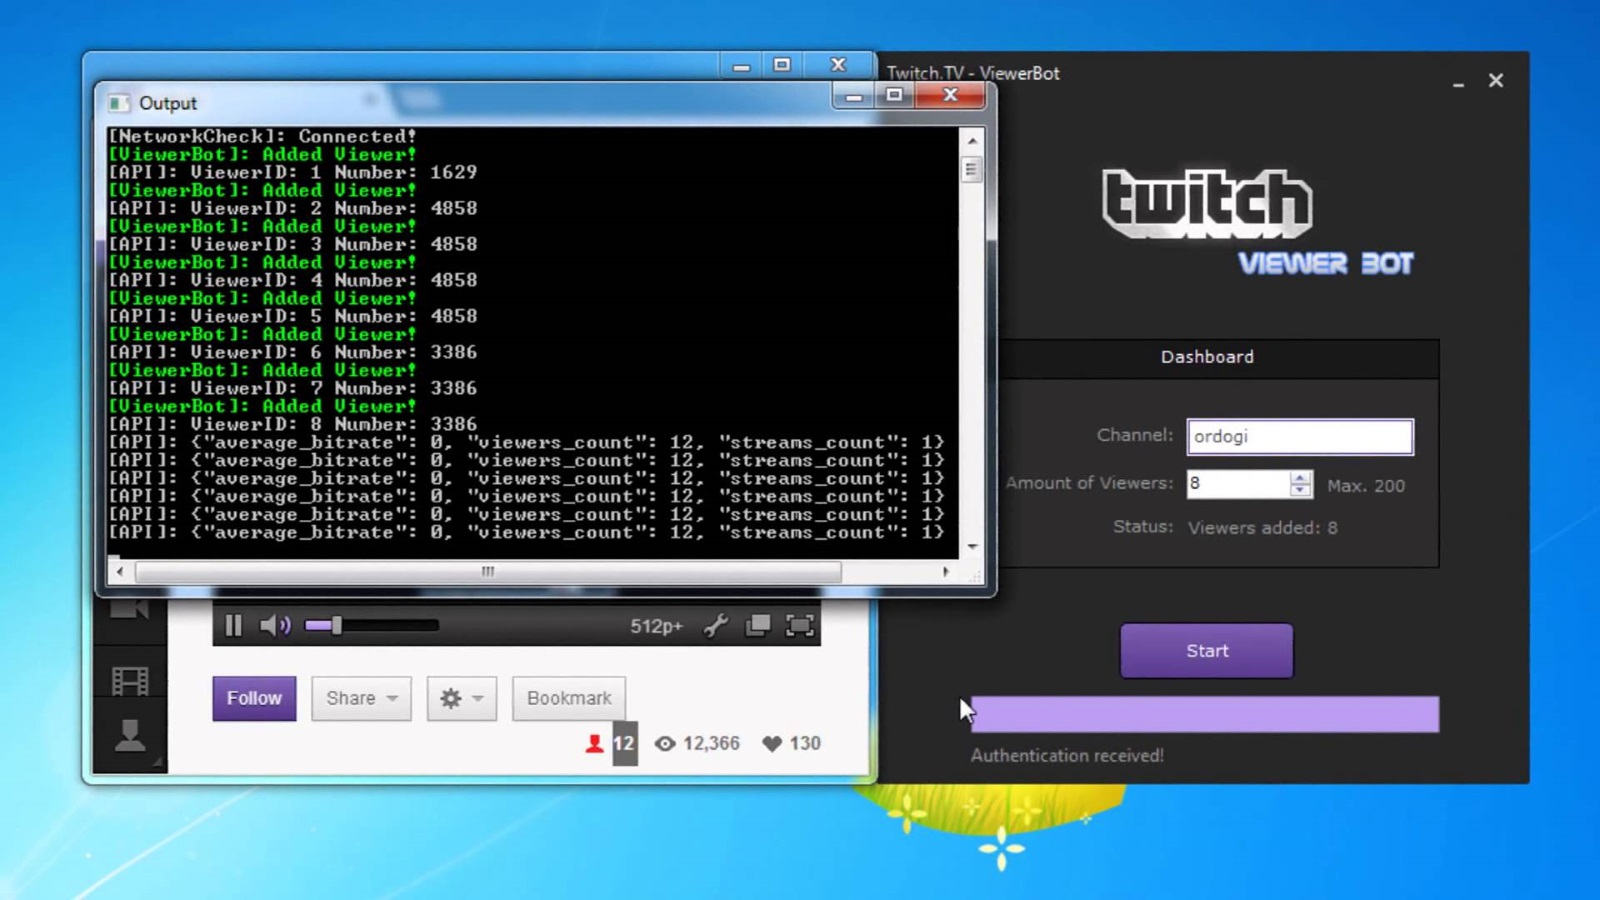Click the eye total views icon
This screenshot has width=1600, height=900.
coord(665,744)
